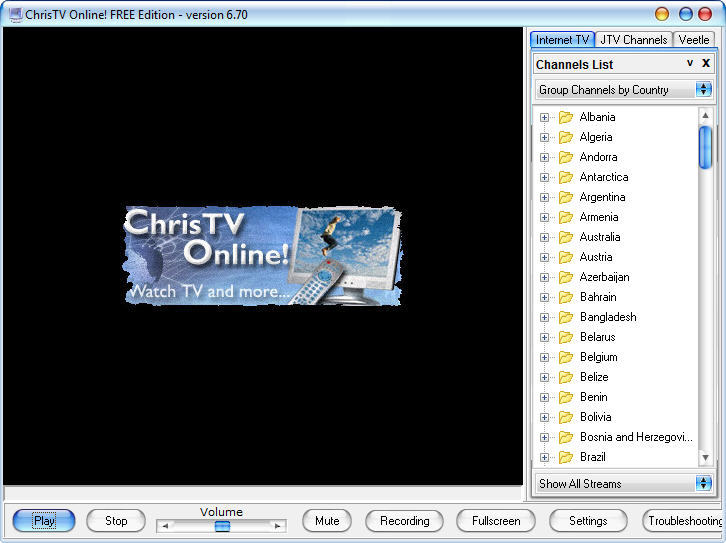Image resolution: width=726 pixels, height=543 pixels.
Task: Click the Brazil folder icon
Action: coord(565,457)
